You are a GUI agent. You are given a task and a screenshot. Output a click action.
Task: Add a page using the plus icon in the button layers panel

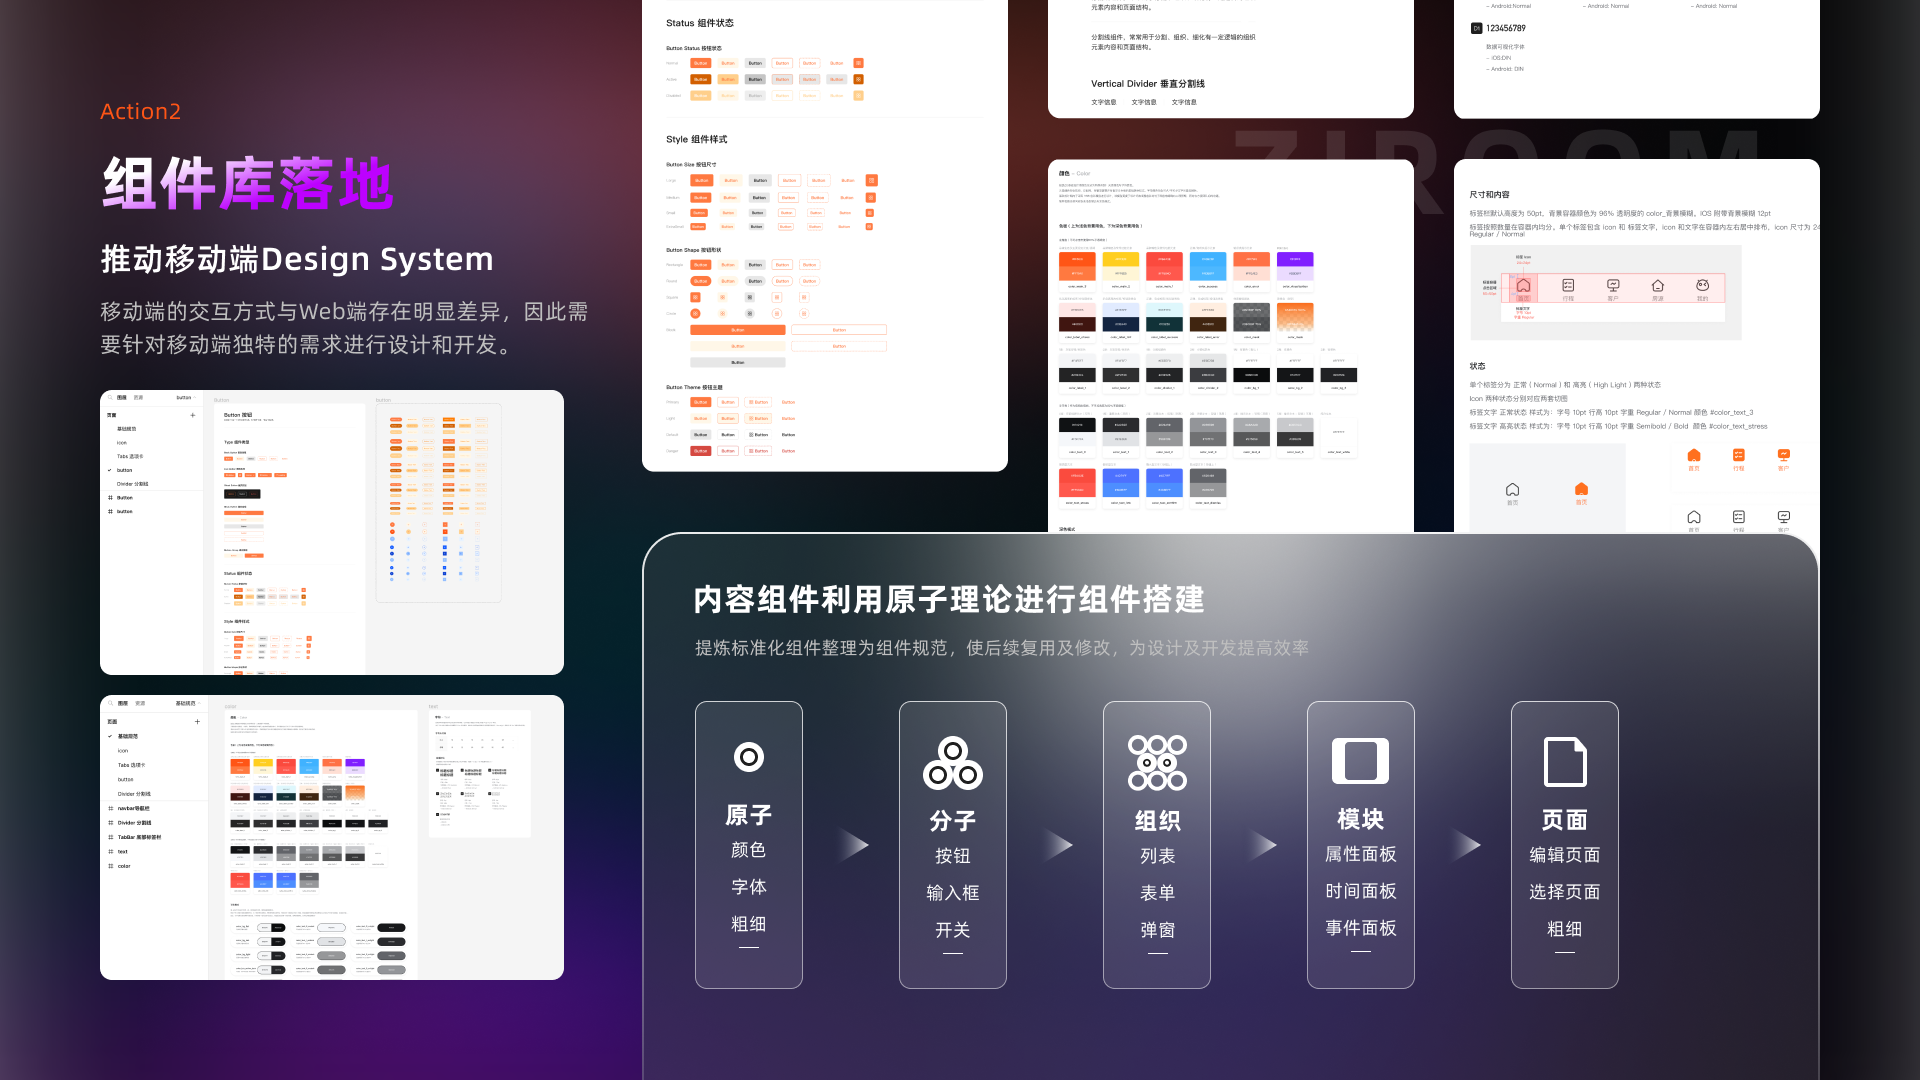pyautogui.click(x=193, y=415)
